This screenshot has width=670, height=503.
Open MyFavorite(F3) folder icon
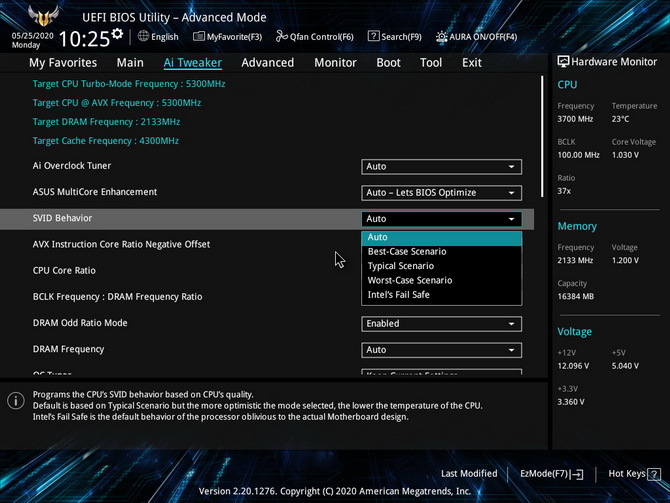click(198, 37)
